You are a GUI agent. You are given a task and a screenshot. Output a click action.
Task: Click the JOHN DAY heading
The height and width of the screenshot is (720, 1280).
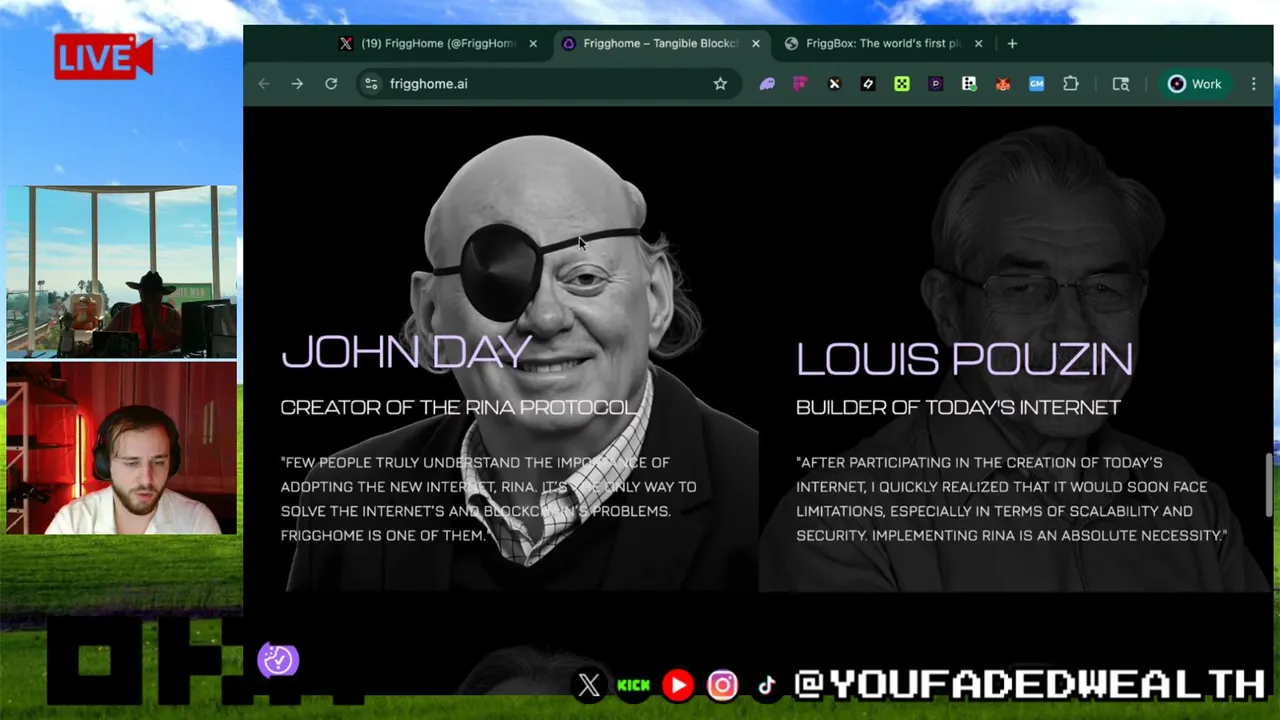405,352
